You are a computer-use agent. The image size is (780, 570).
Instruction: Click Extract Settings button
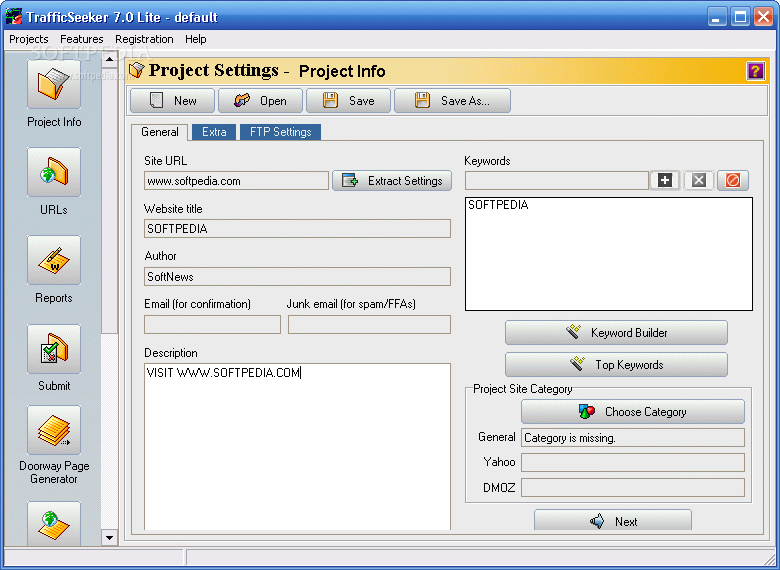(x=392, y=181)
